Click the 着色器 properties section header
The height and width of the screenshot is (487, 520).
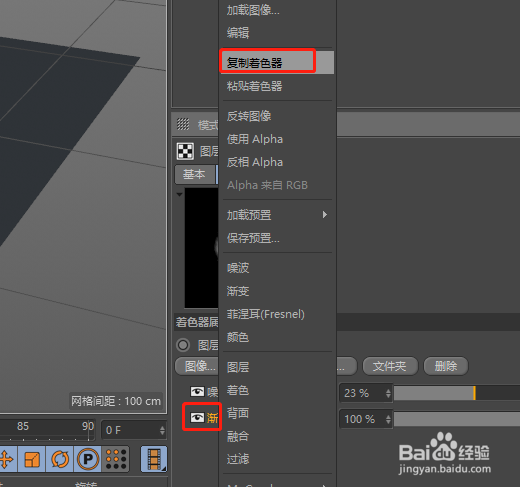[x=197, y=322]
